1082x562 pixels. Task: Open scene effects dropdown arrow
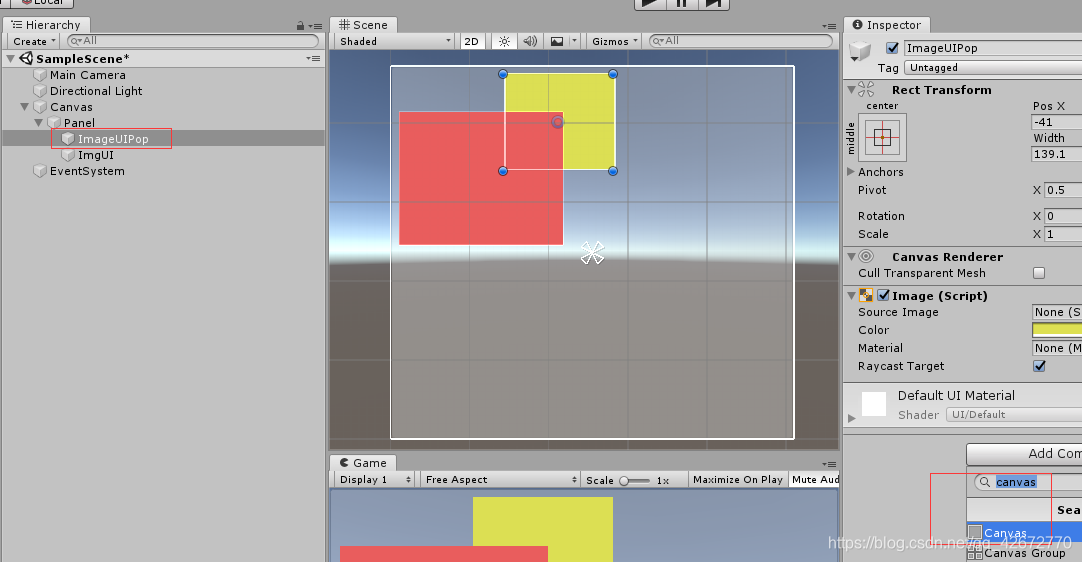(574, 41)
